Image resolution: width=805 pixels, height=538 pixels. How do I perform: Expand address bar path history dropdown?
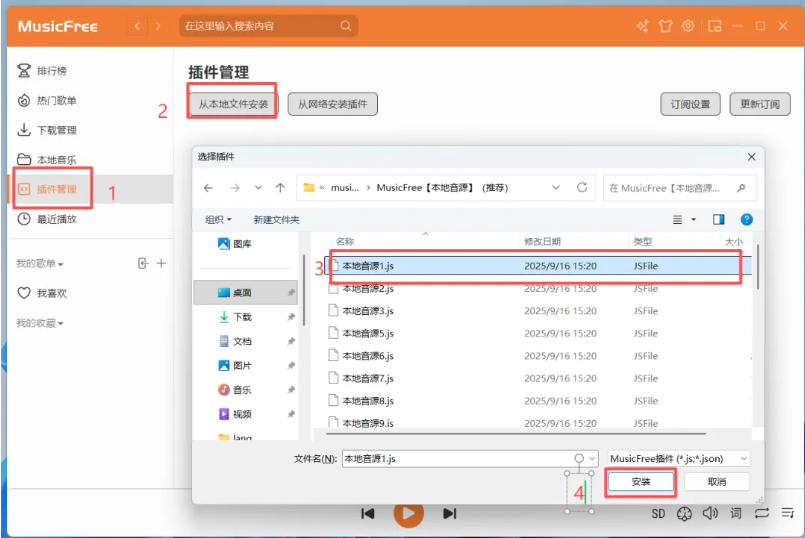(x=555, y=188)
